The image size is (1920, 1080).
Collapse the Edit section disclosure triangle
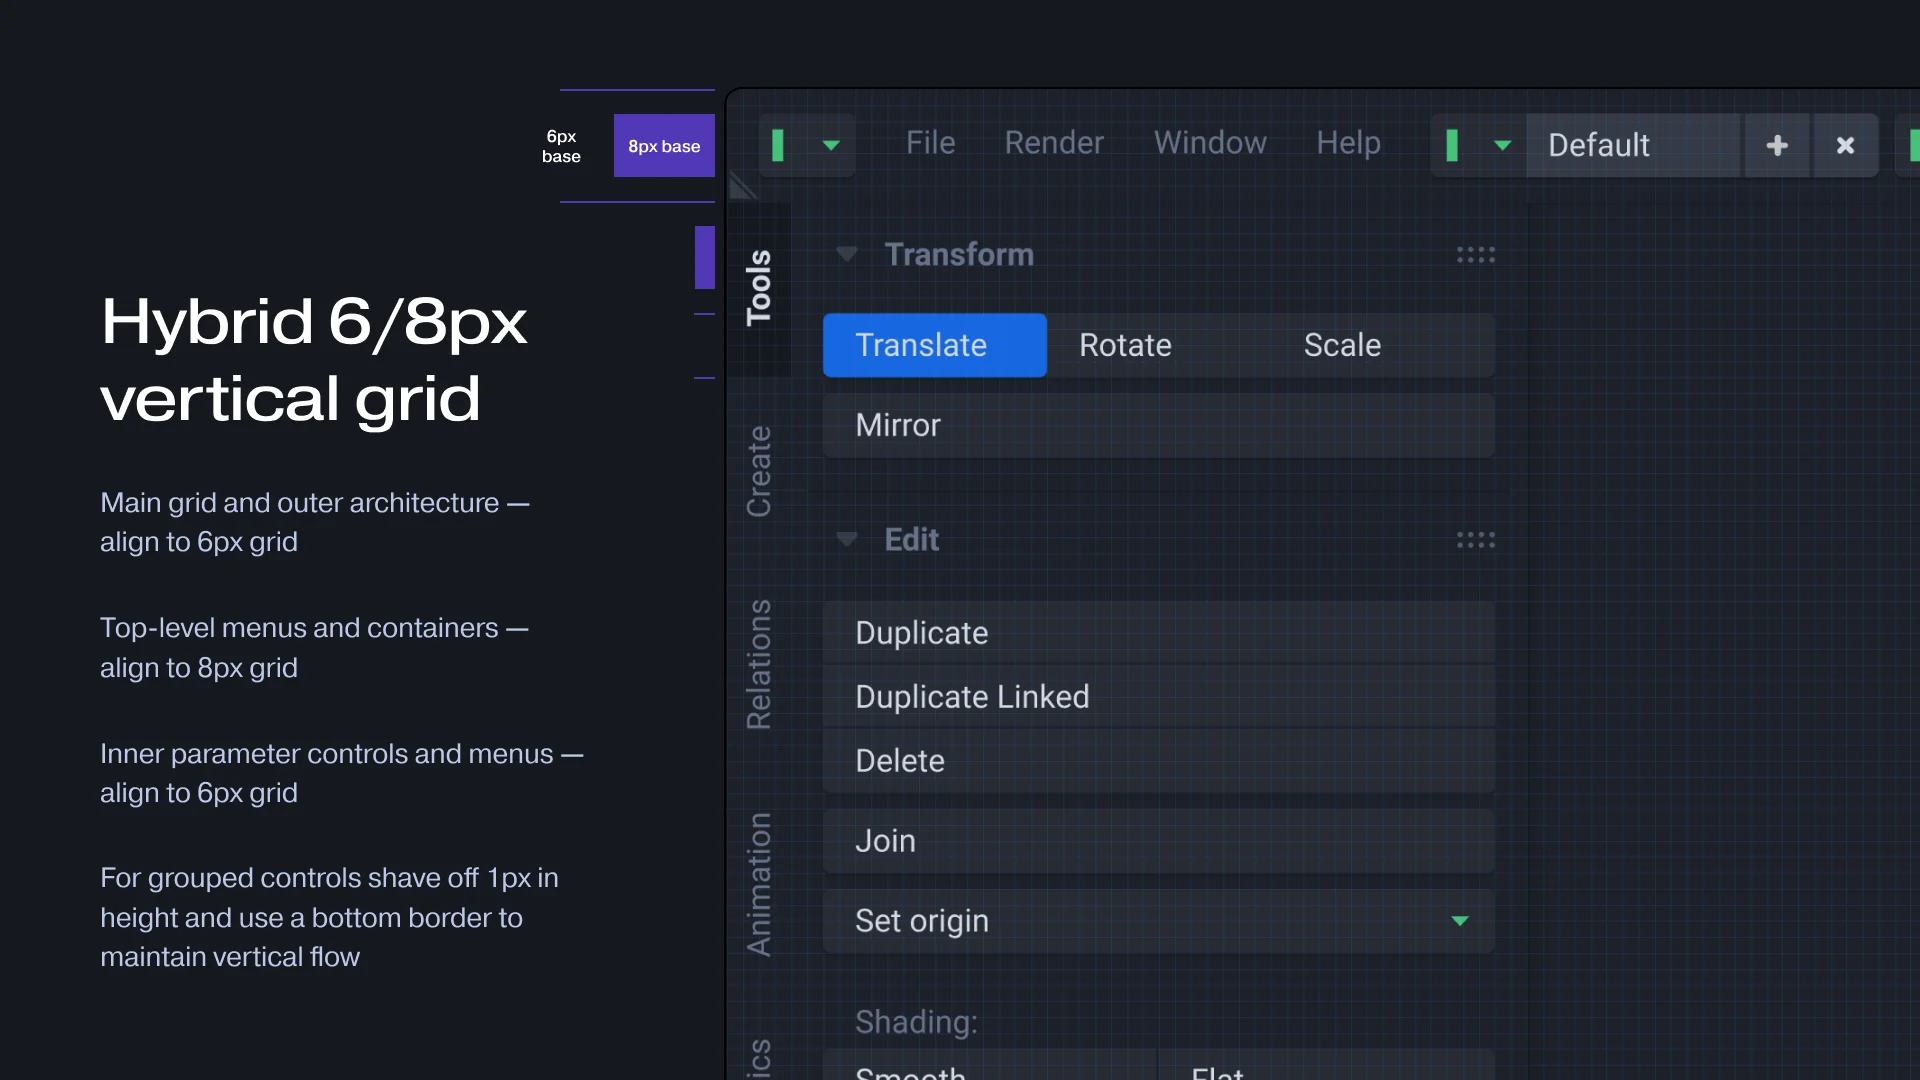pyautogui.click(x=847, y=540)
